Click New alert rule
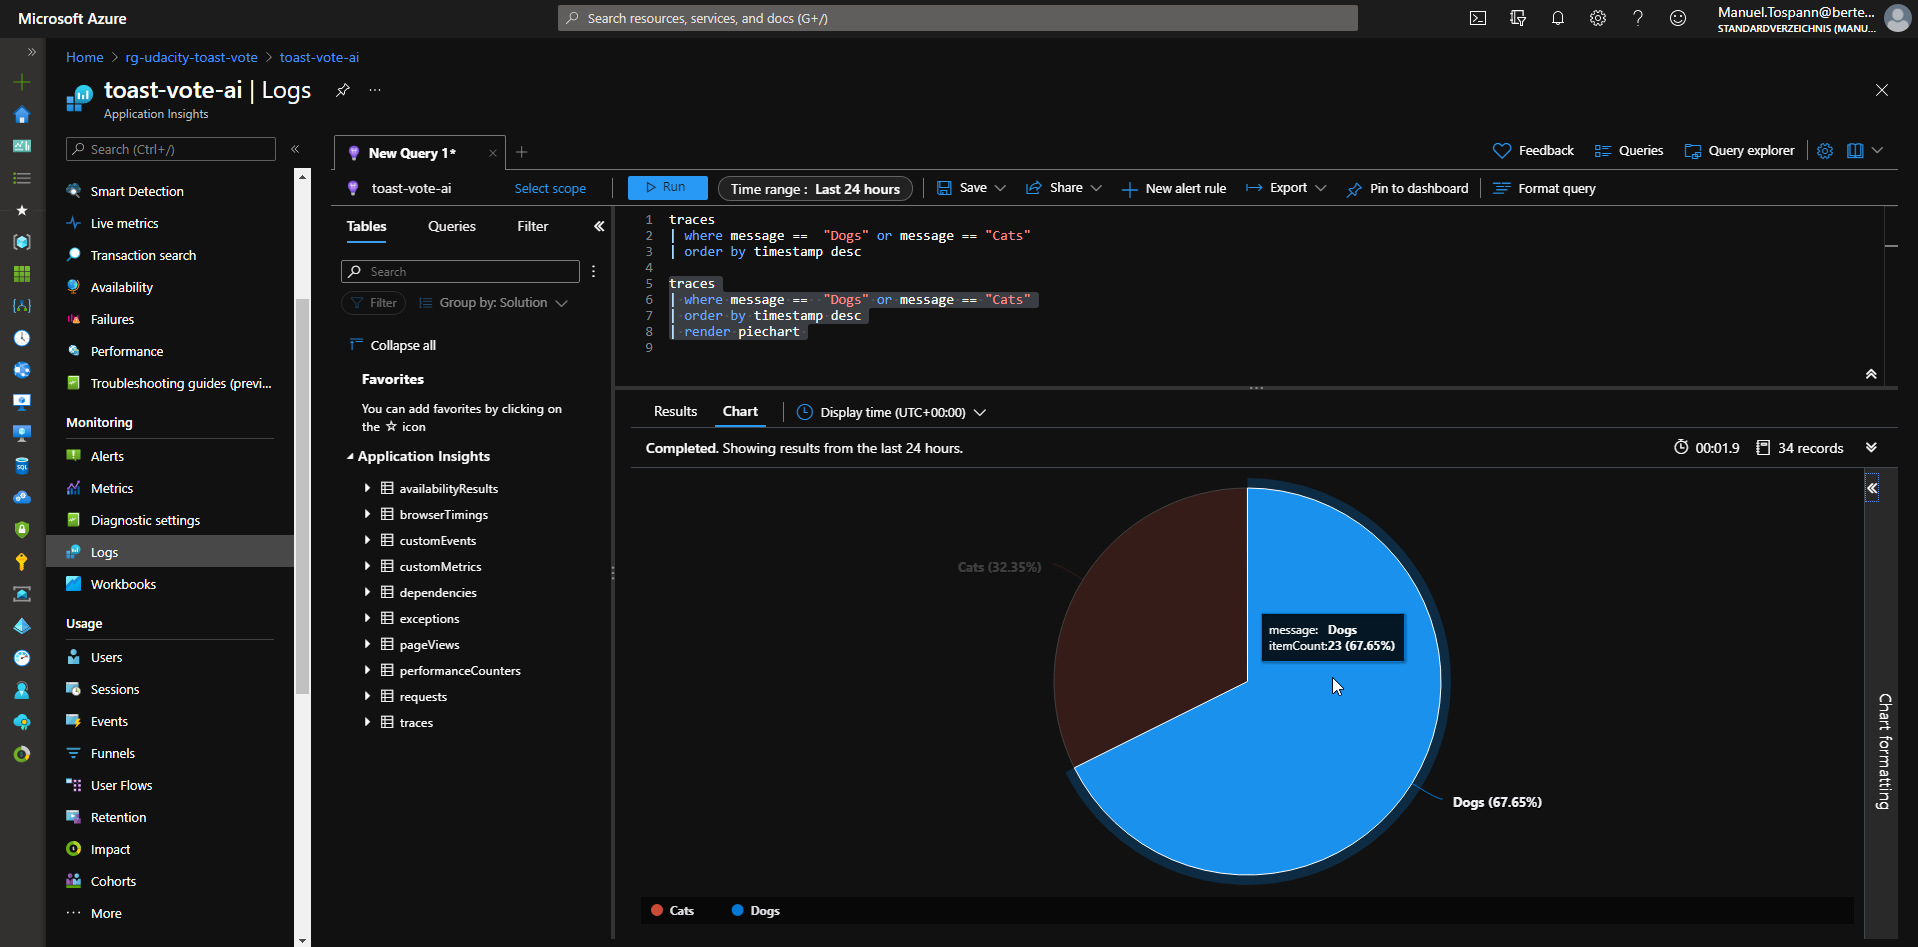Screen dimensions: 1918x947 coord(1174,188)
